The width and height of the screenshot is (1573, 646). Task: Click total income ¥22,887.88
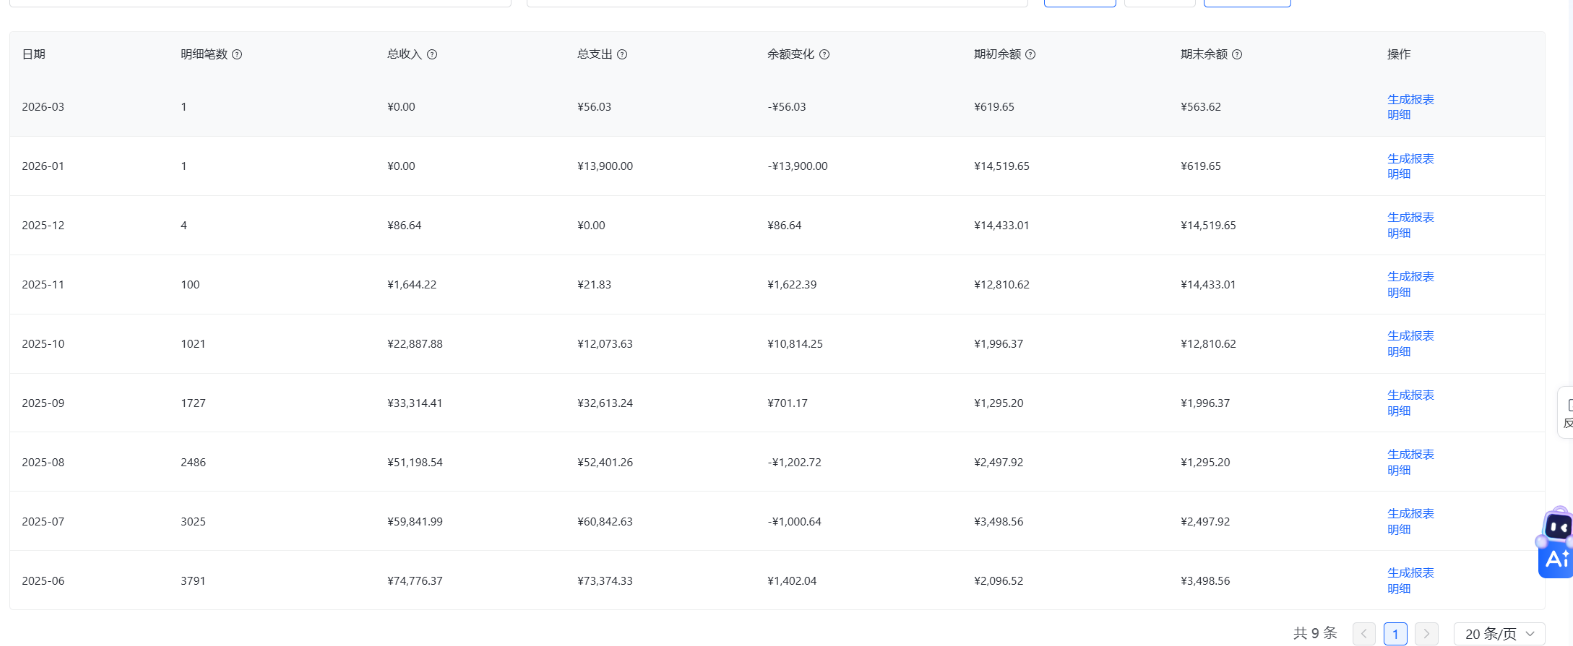(415, 344)
